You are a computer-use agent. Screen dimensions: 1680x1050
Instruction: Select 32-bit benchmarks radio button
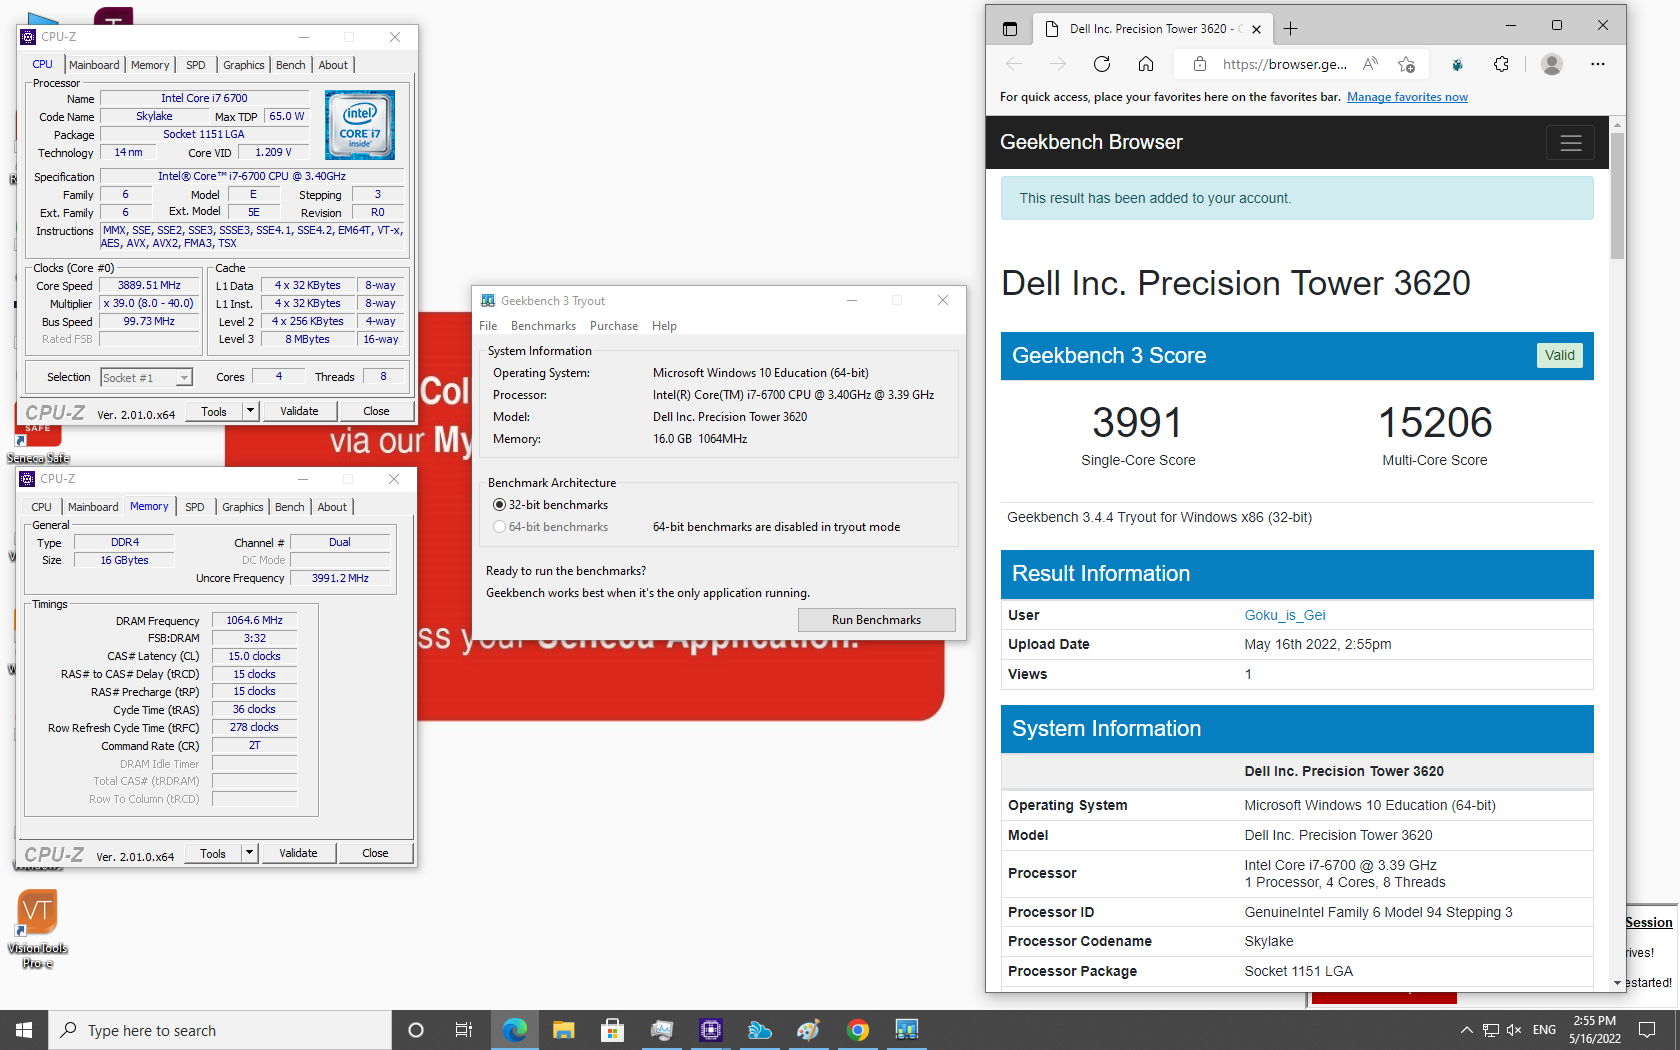499,505
